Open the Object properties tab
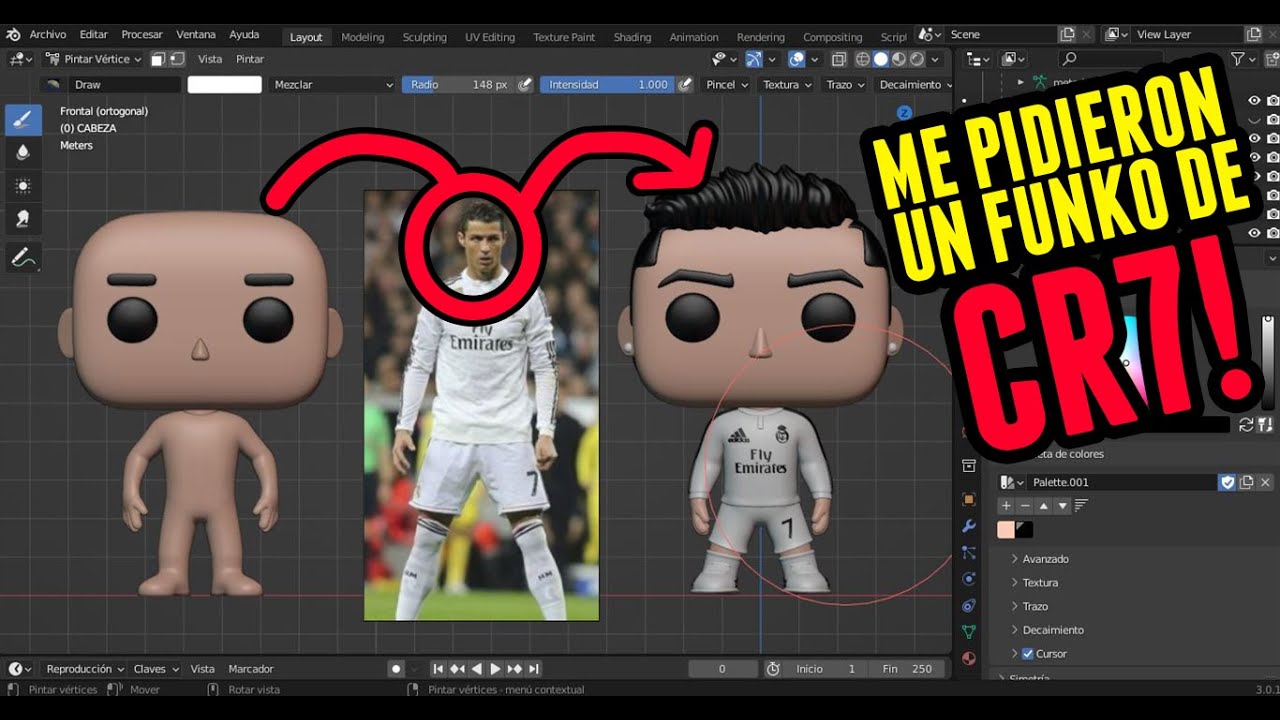Viewport: 1280px width, 720px height. click(968, 499)
